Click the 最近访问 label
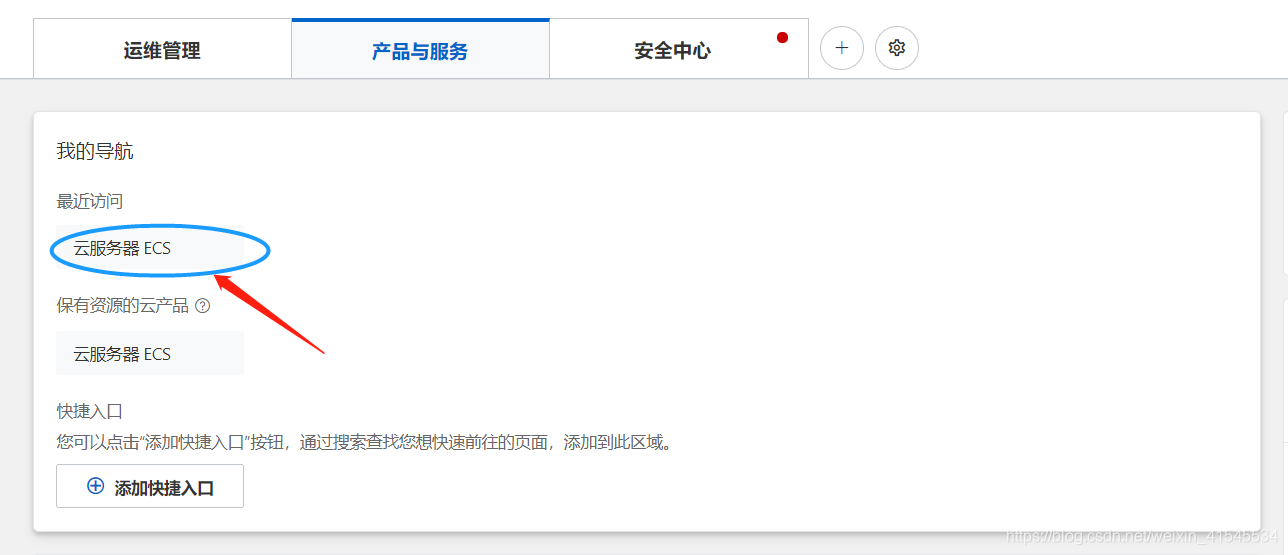The height and width of the screenshot is (555, 1288). click(x=90, y=202)
